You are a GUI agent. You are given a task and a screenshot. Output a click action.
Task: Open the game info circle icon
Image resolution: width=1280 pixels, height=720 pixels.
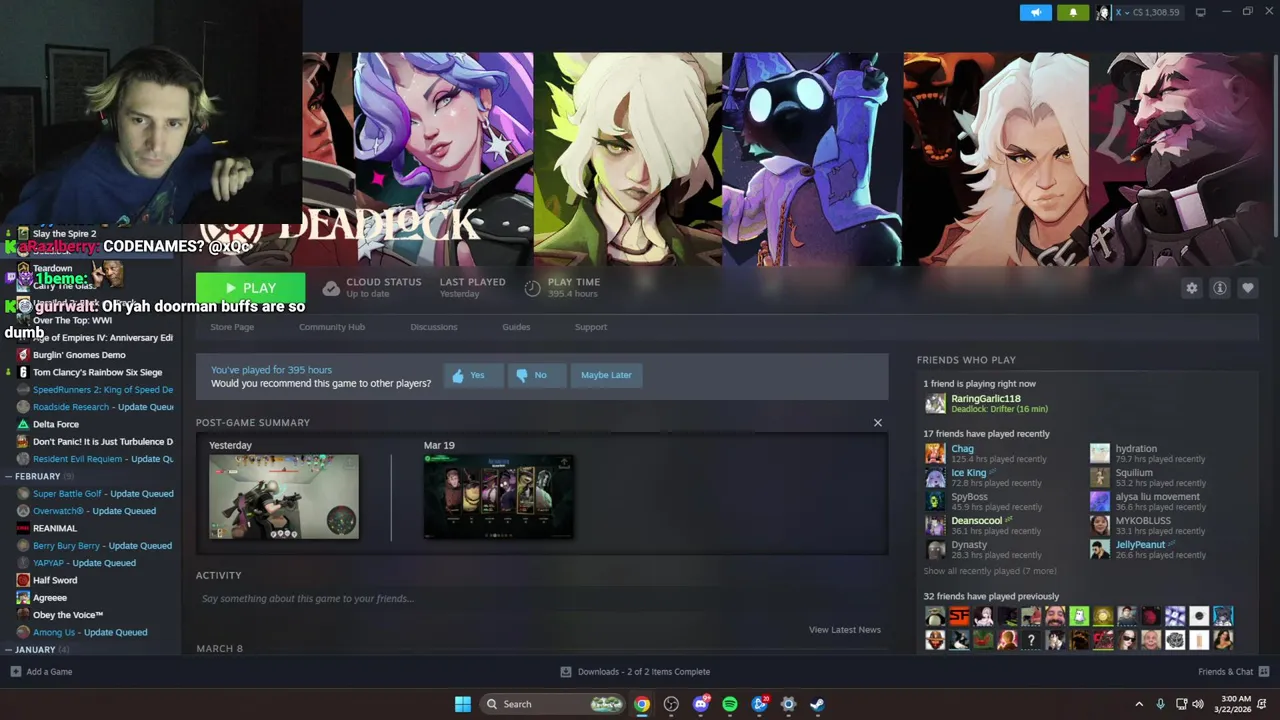pos(1220,288)
